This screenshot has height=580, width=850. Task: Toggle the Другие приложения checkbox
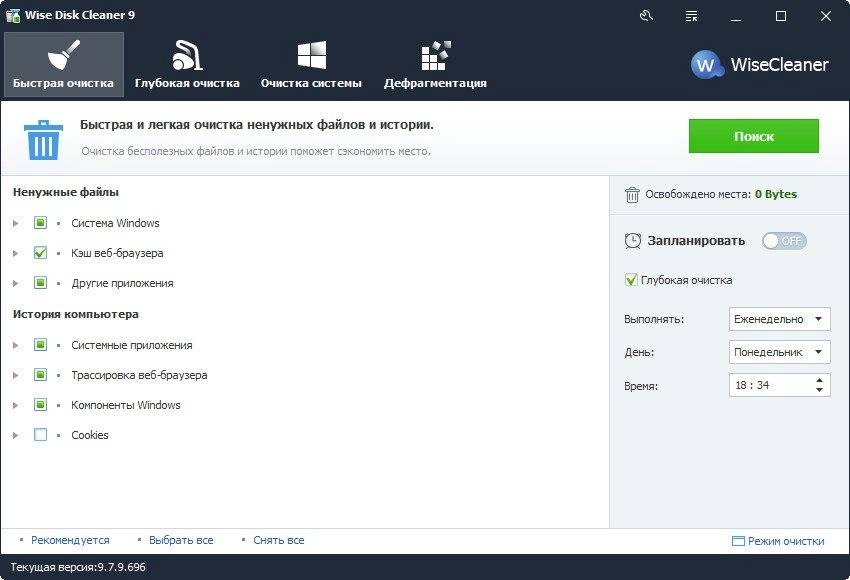(41, 283)
